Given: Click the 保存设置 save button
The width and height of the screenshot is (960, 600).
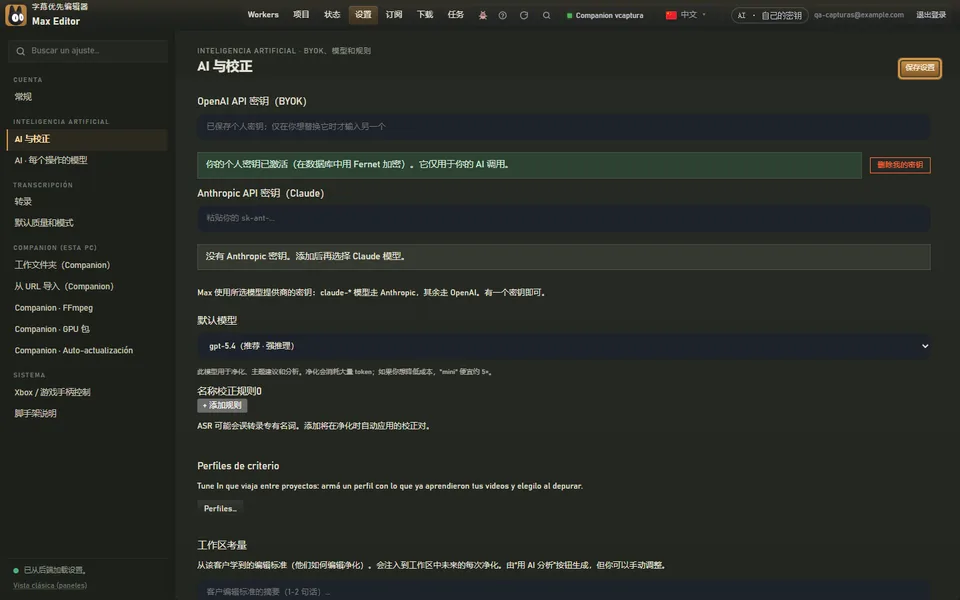Looking at the screenshot, I should 920,68.
